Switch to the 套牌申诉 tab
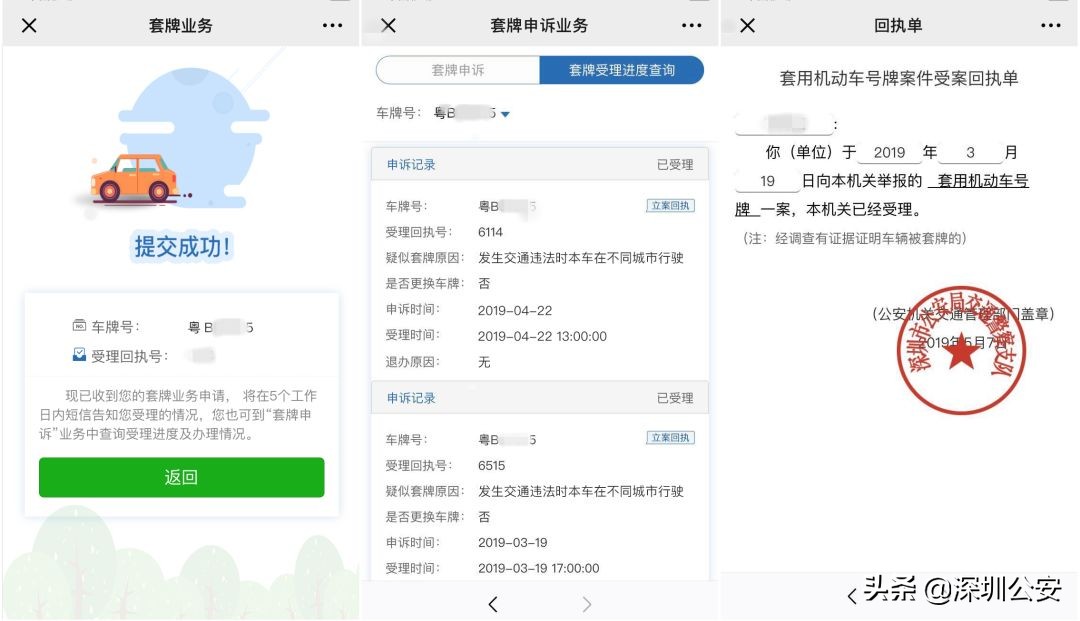This screenshot has width=1080, height=621. pos(460,70)
